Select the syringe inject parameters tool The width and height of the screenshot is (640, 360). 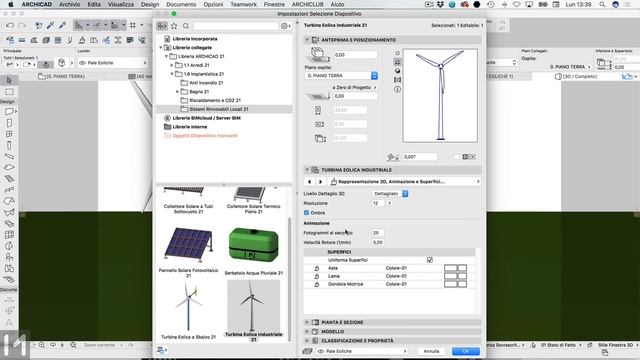62,25
